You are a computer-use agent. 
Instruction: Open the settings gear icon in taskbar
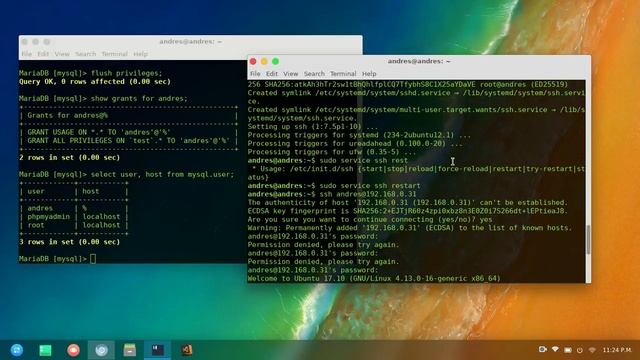(102, 350)
